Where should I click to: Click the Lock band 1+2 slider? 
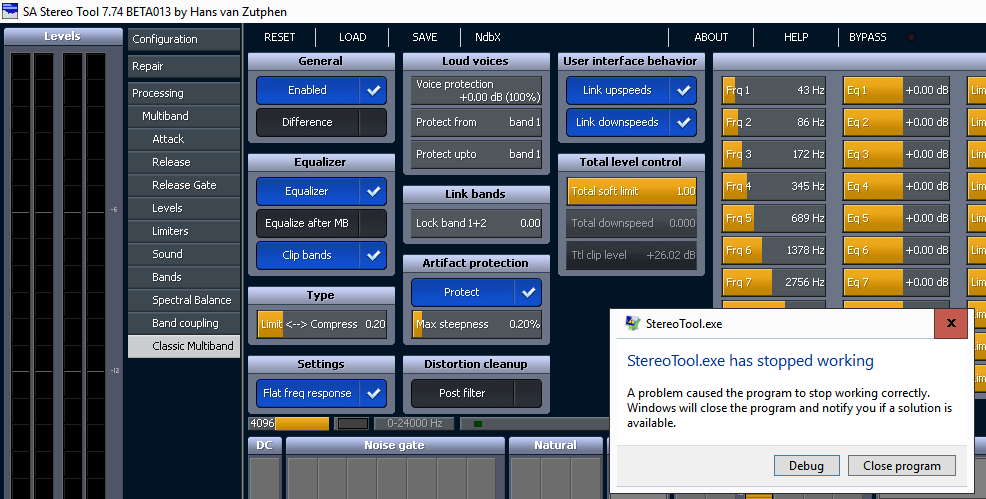click(477, 224)
